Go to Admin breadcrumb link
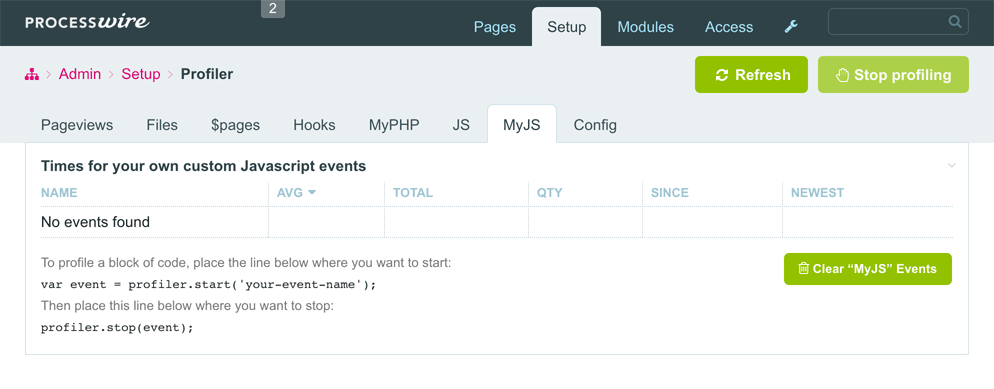 click(x=80, y=74)
